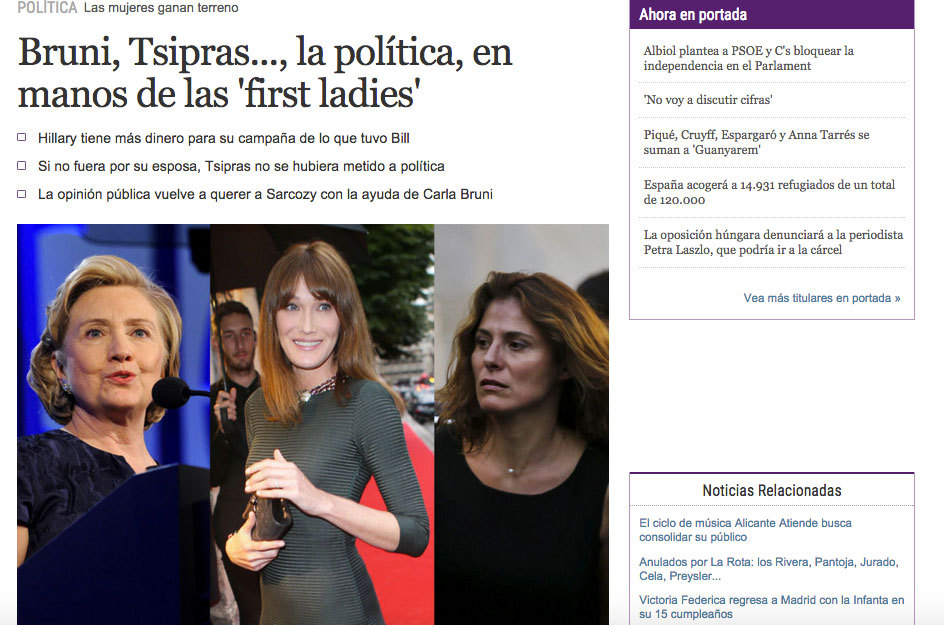Open 'Anulados por La Rota' related story
944x625 pixels.
tap(769, 568)
